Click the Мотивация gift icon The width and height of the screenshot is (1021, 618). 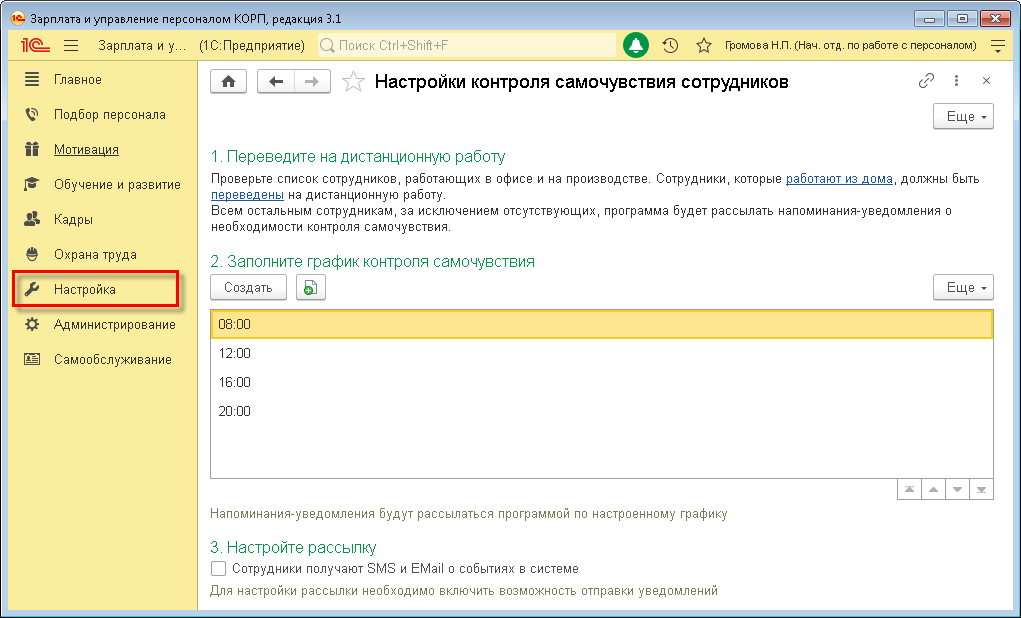click(x=32, y=149)
